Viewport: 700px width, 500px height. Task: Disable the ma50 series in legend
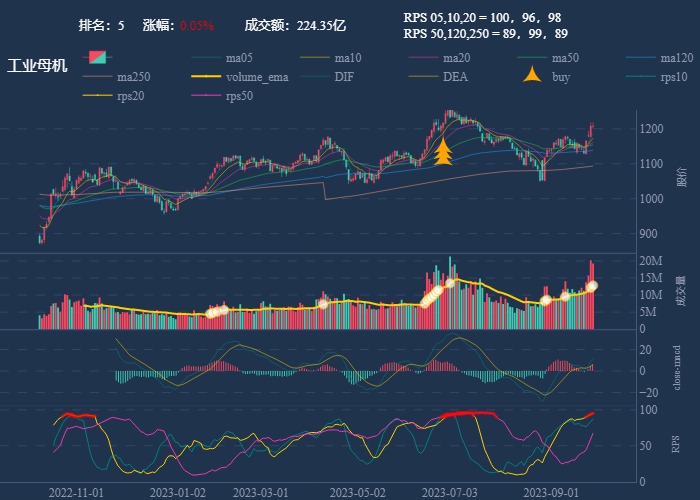point(565,58)
